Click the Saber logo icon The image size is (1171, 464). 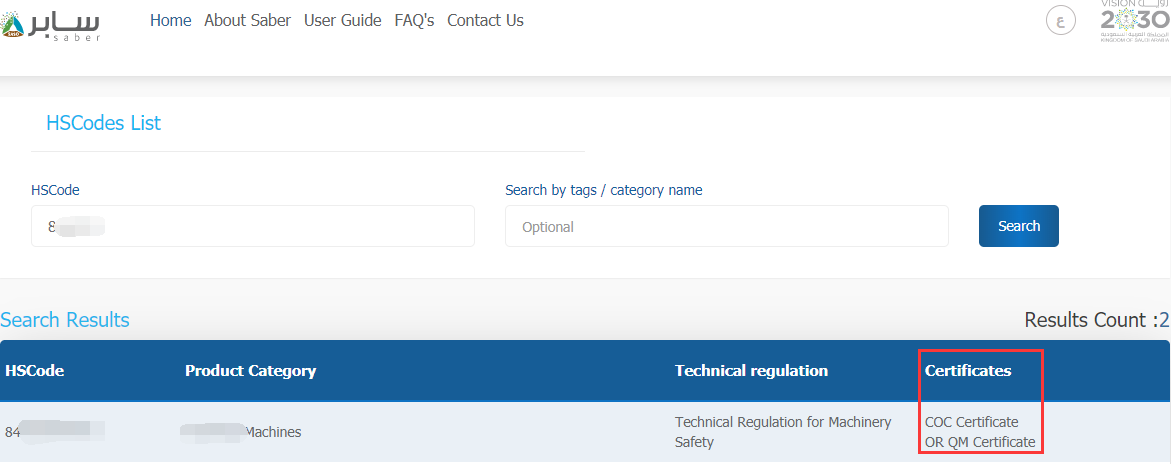click(50, 24)
